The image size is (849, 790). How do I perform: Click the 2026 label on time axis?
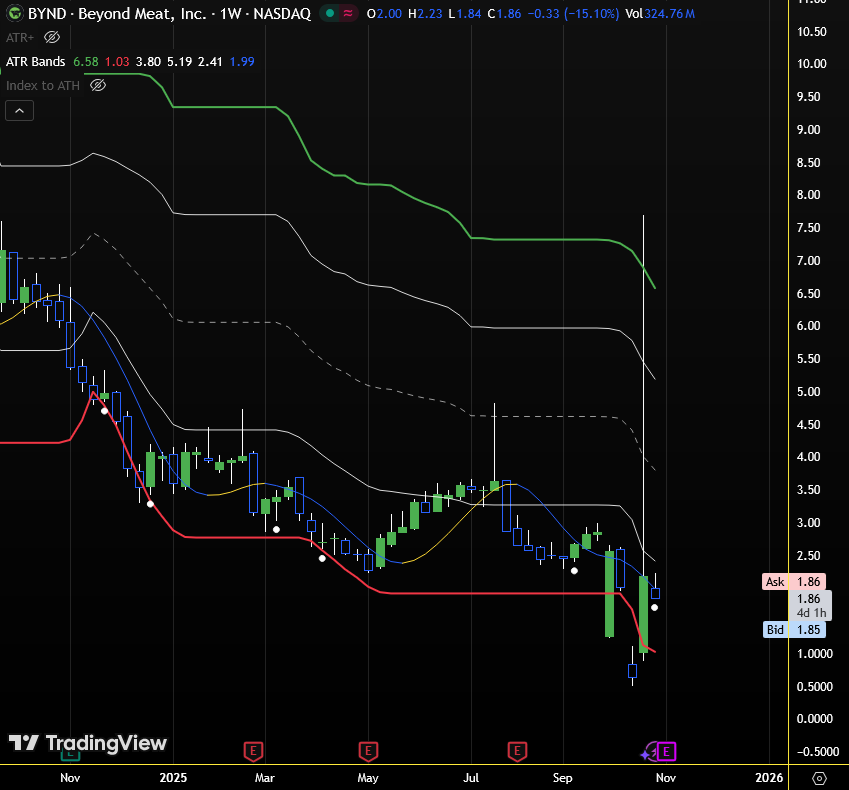click(x=769, y=778)
